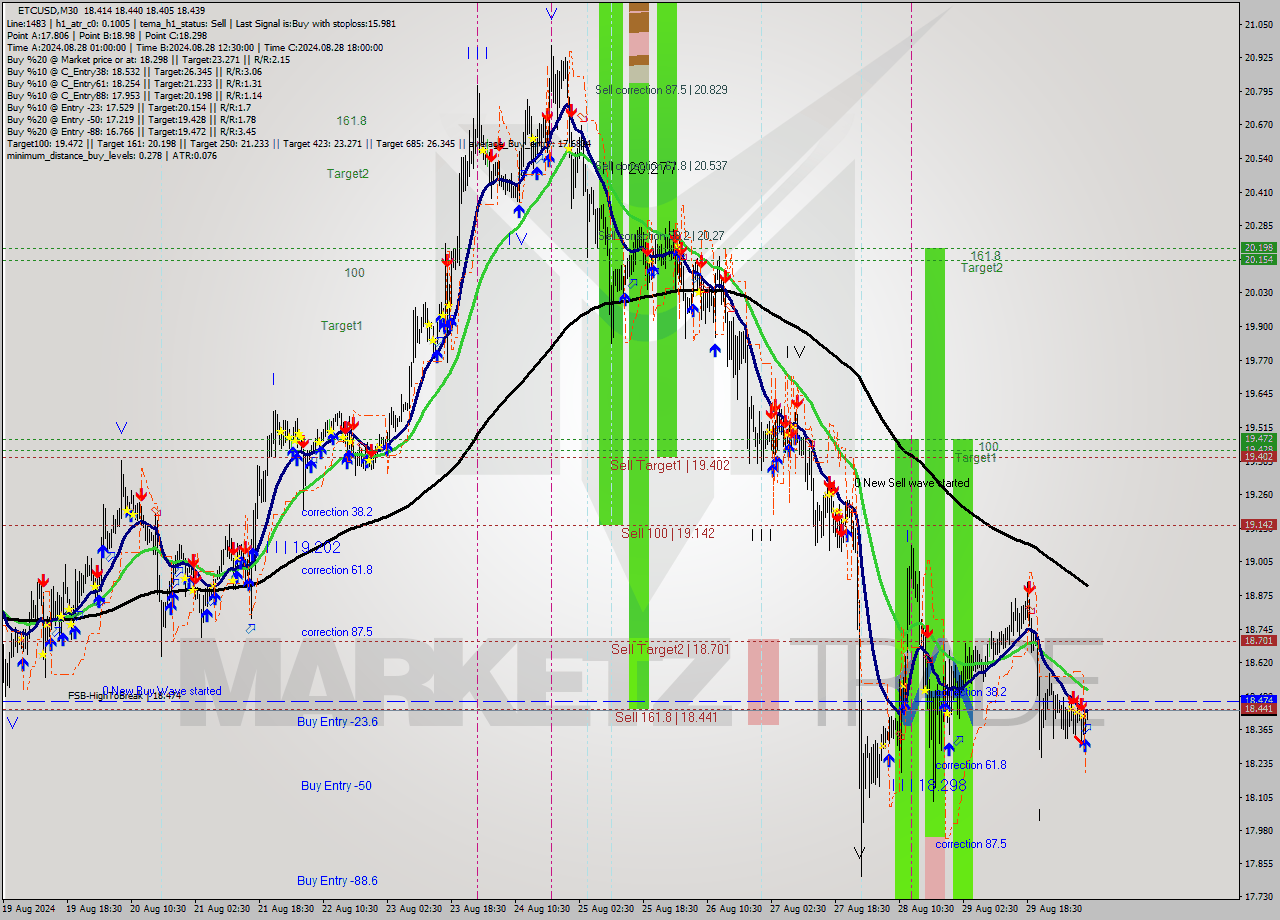Image resolution: width=1280 pixels, height=920 pixels.
Task: Click the 'Line:1483' indicator info line
Action: coord(201,23)
